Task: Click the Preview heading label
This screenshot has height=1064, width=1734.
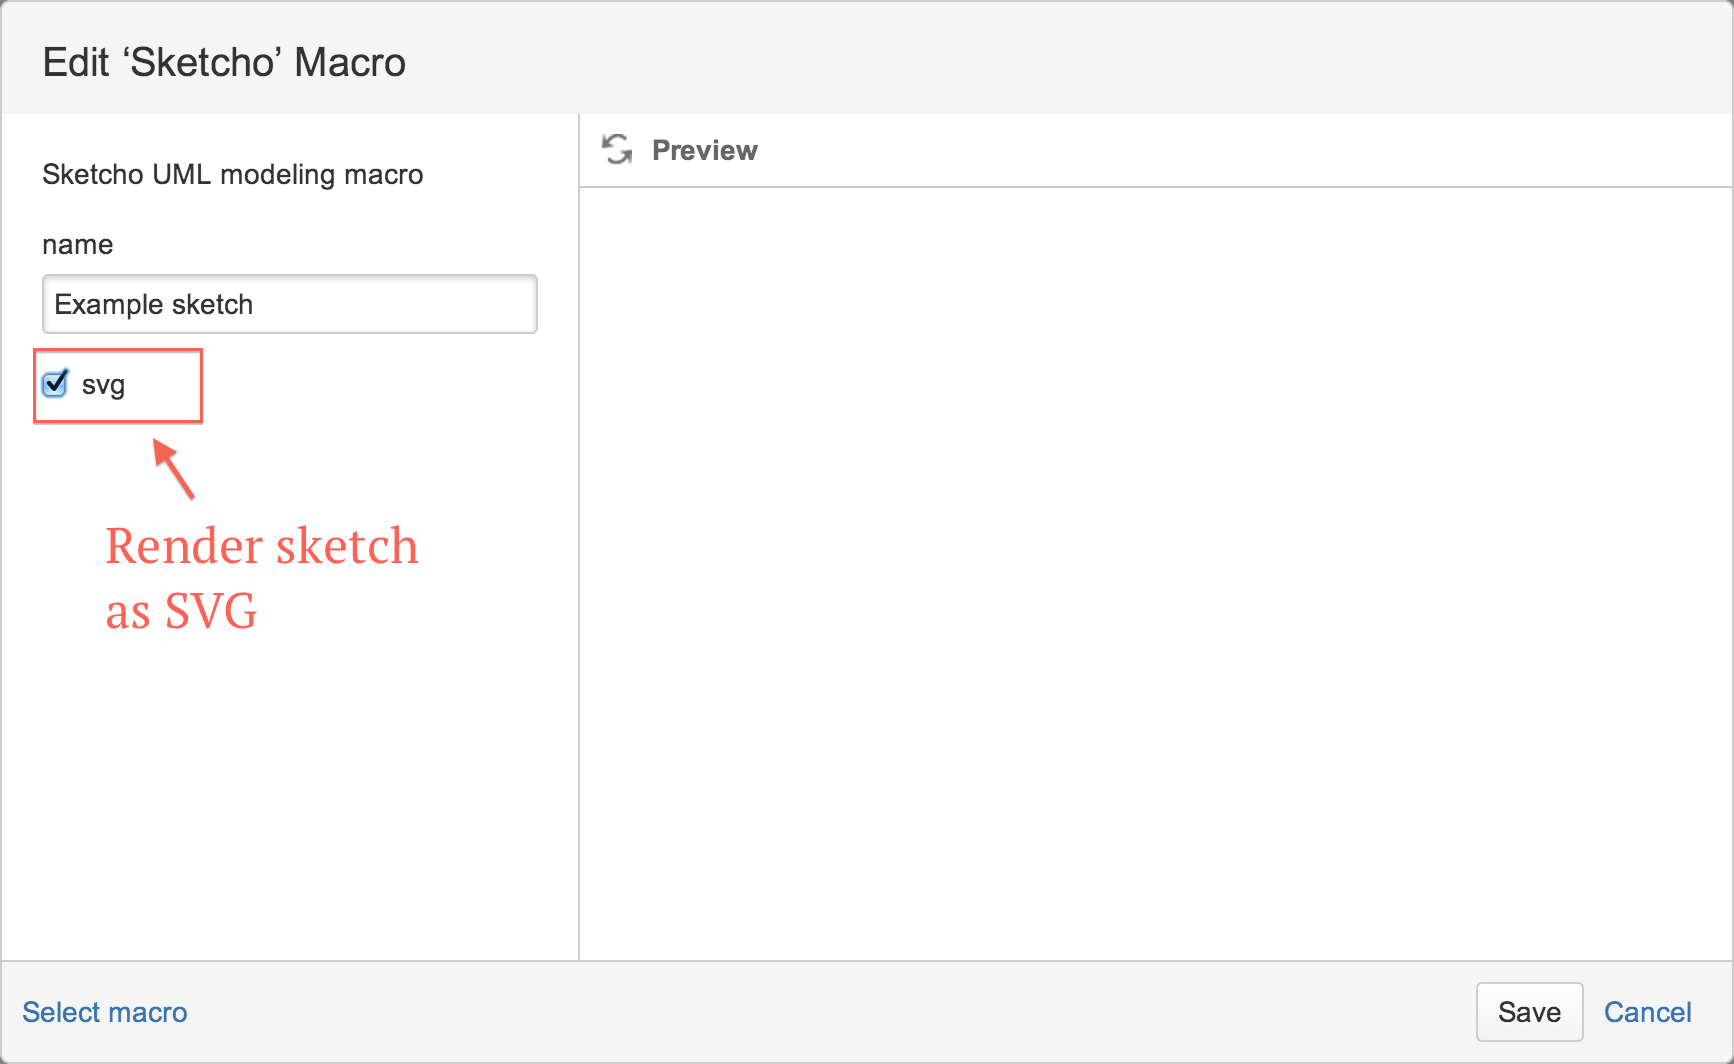Action: coord(705,150)
